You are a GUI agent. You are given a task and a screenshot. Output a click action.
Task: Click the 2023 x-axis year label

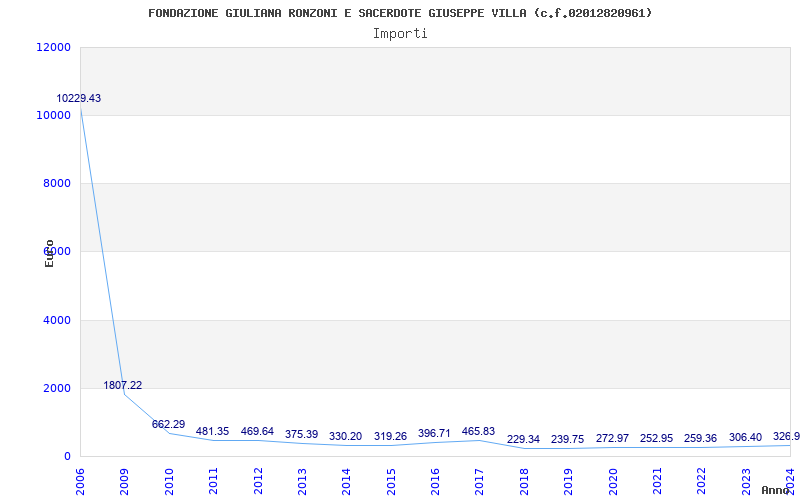point(746,482)
